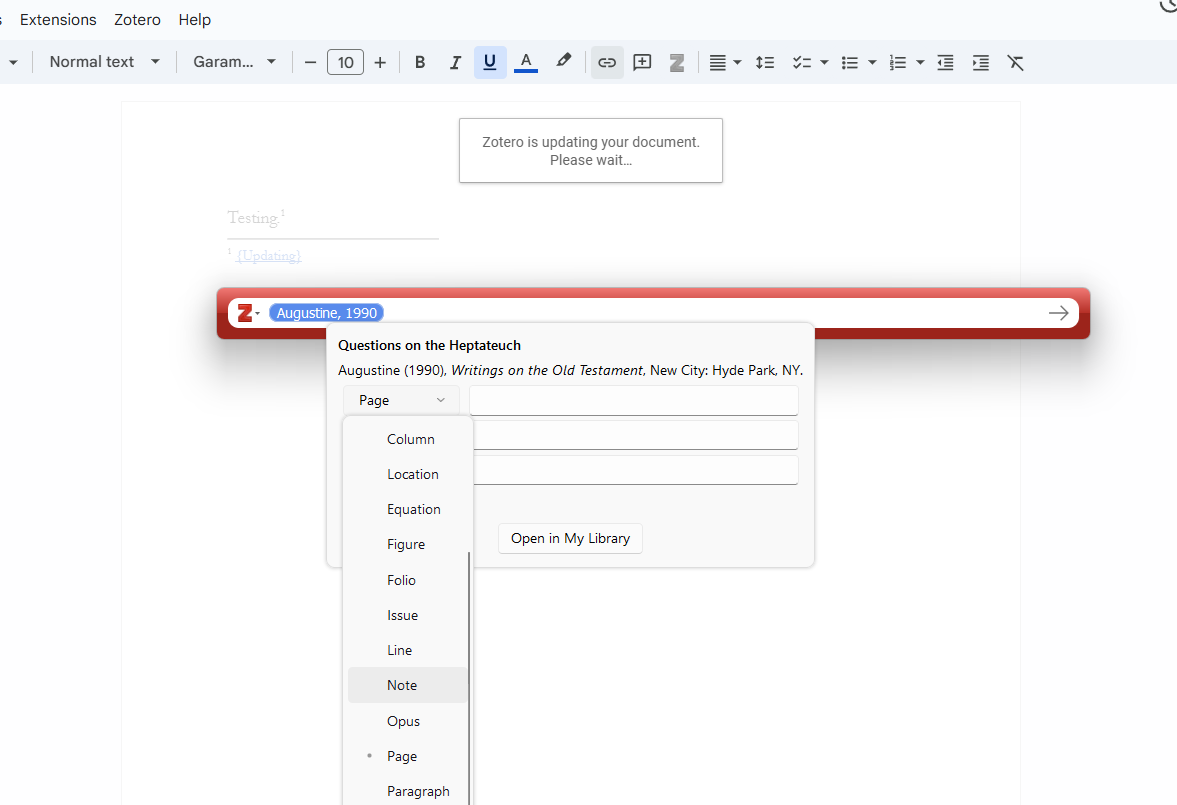Open the Page locator type dropdown

point(402,400)
